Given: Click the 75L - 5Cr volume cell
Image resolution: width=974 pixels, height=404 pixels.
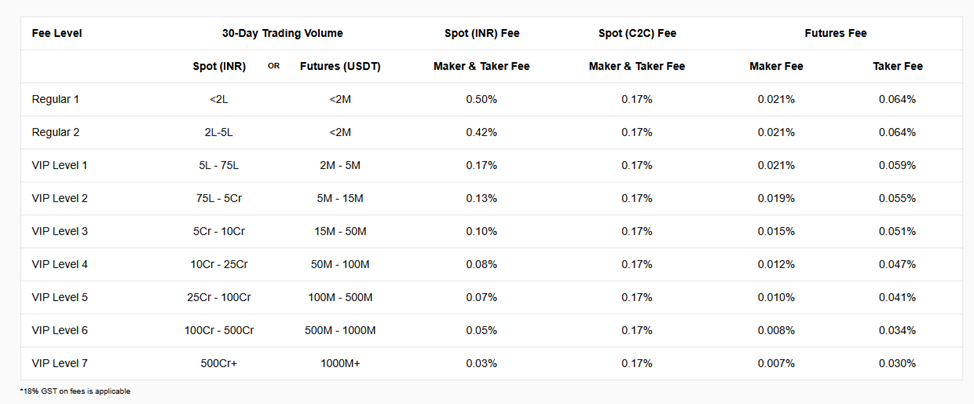Looking at the screenshot, I should 219,198.
